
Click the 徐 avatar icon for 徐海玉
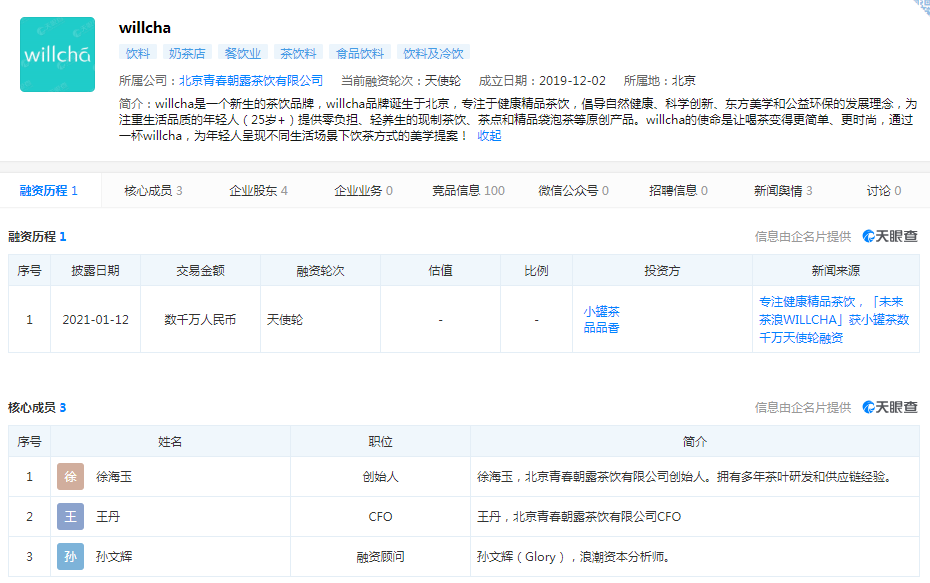tap(71, 476)
